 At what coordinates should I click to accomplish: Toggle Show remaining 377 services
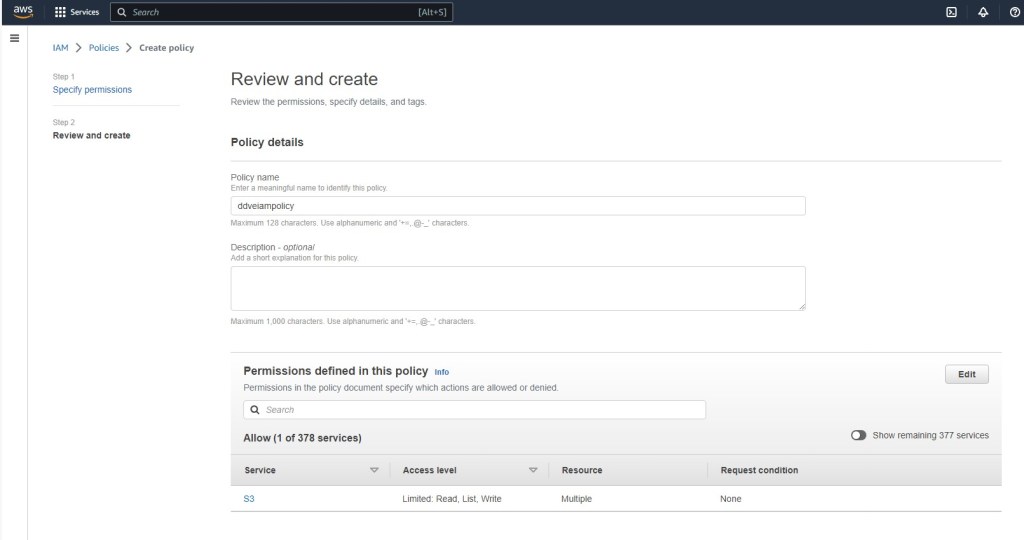pos(858,436)
